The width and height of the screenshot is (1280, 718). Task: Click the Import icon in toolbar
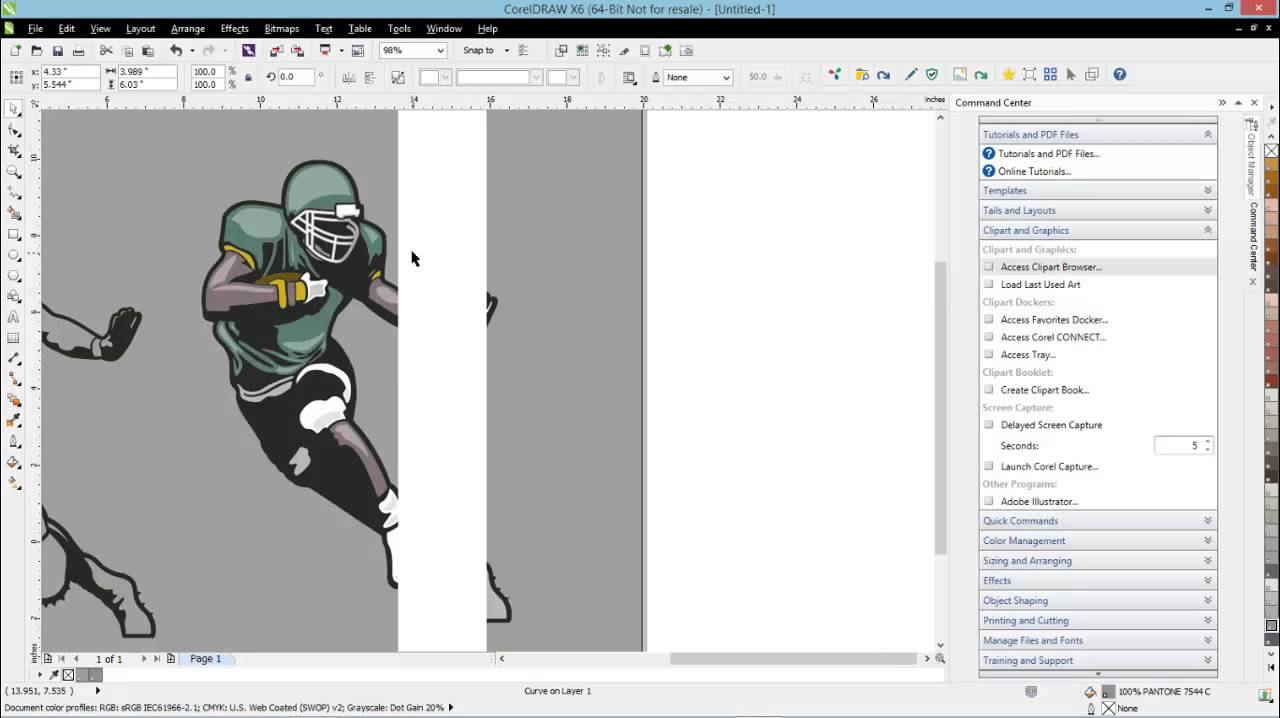pyautogui.click(x=276, y=50)
